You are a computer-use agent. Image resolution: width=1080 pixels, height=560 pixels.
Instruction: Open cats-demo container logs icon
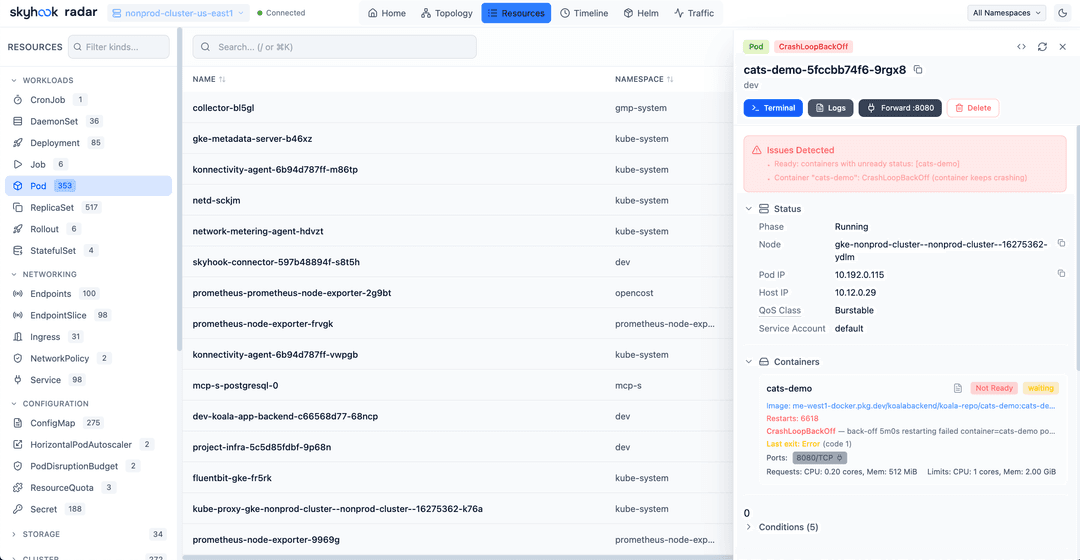[x=957, y=388]
